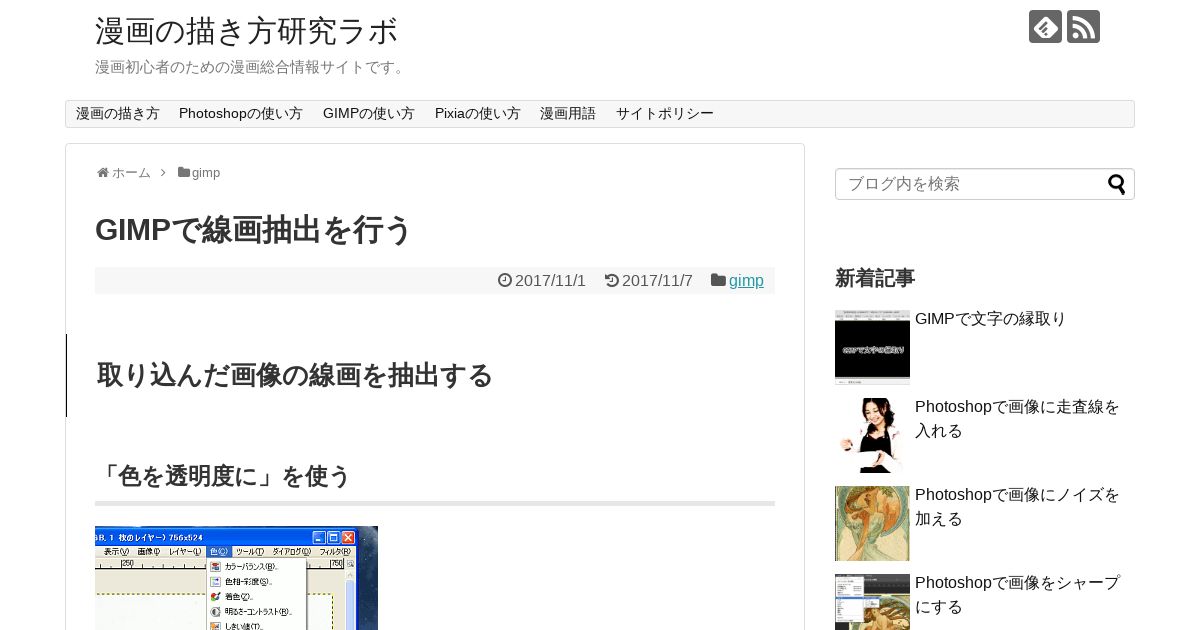Click thumbnail for GIMPで文字の縁取り
1200x630 pixels.
(872, 347)
